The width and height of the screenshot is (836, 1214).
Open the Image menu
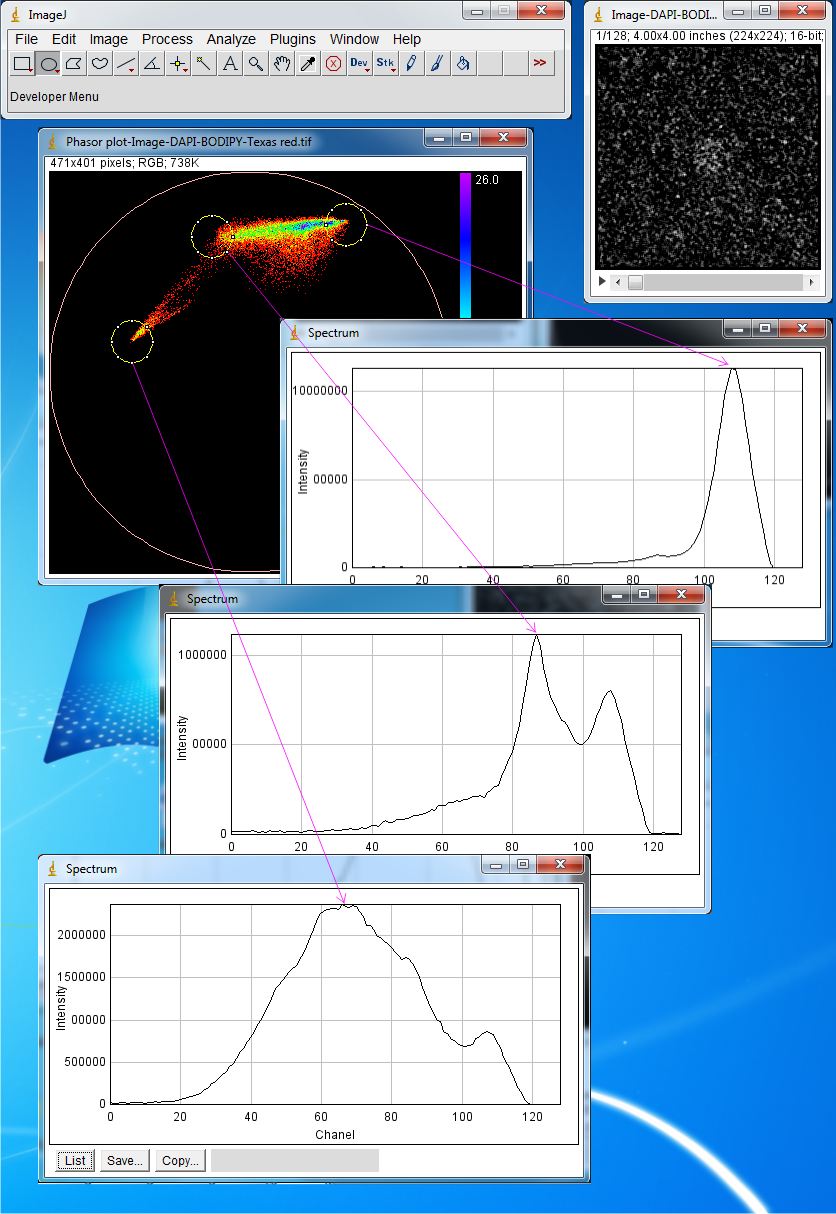click(x=109, y=39)
